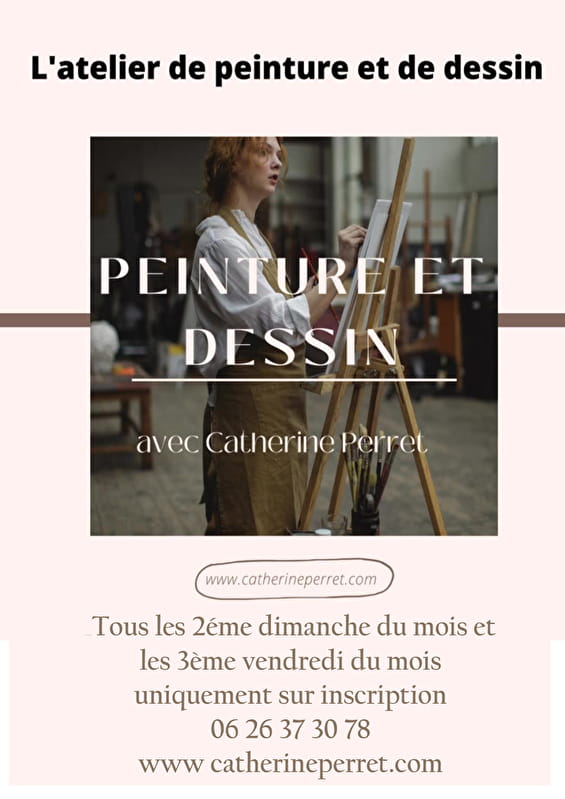
Task: Click the large PEINTURE ET overlay text
Action: tap(291, 276)
